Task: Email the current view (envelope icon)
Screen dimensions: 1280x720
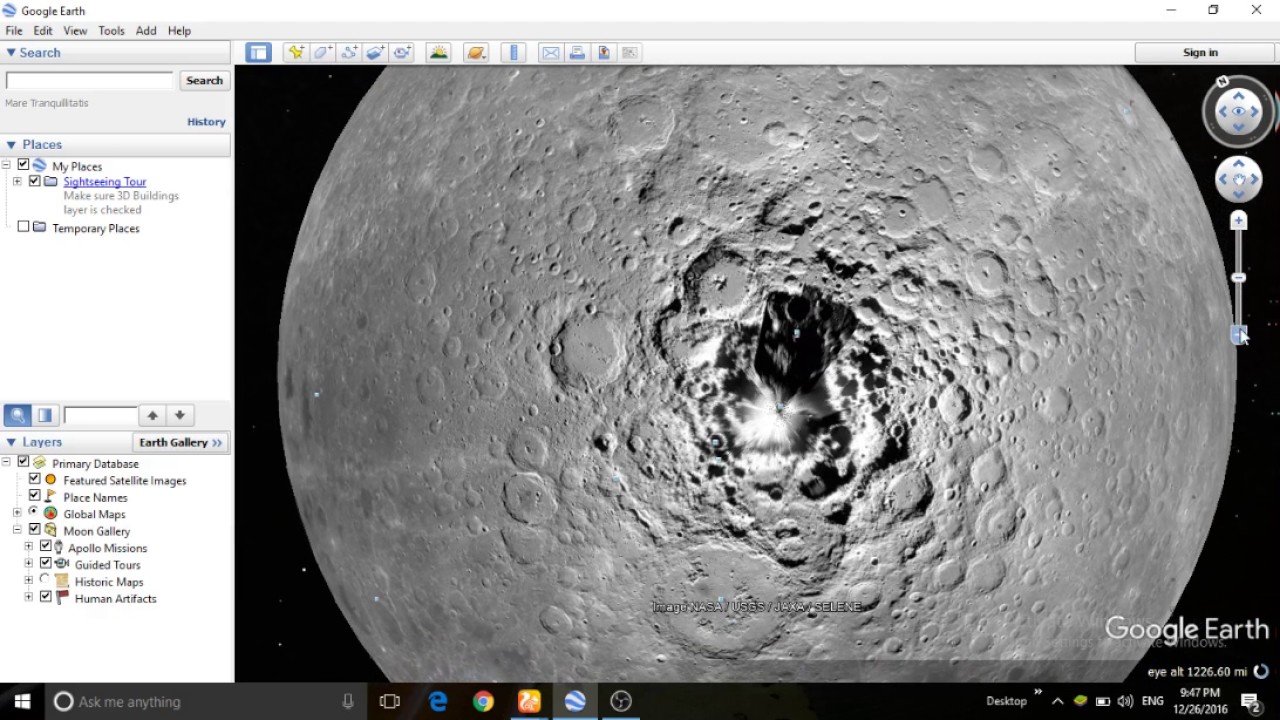Action: (x=551, y=53)
